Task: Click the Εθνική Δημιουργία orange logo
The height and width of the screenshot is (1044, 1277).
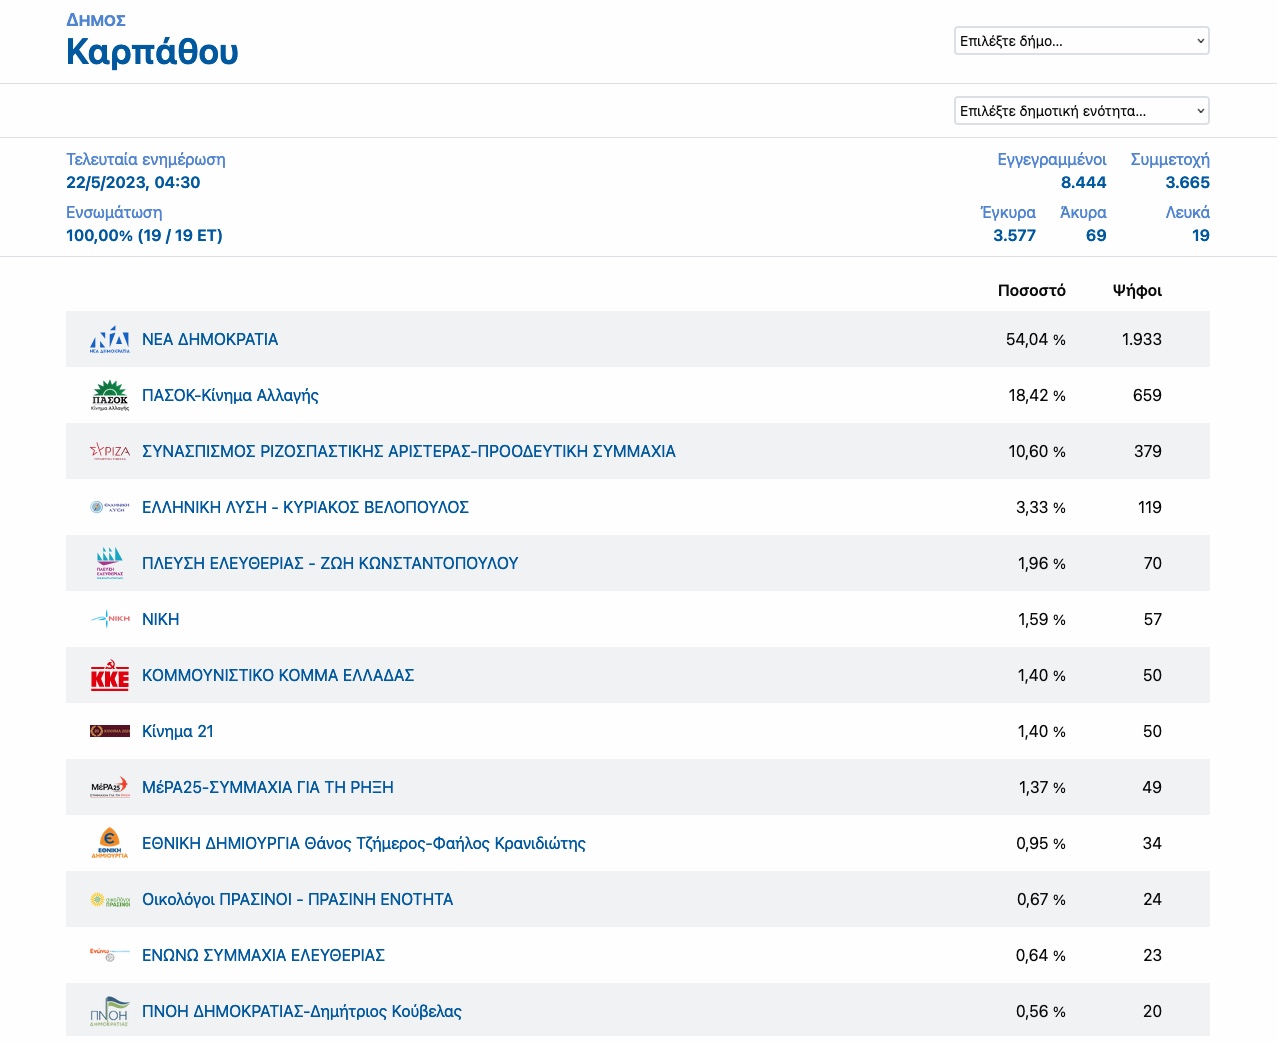Action: click(110, 843)
